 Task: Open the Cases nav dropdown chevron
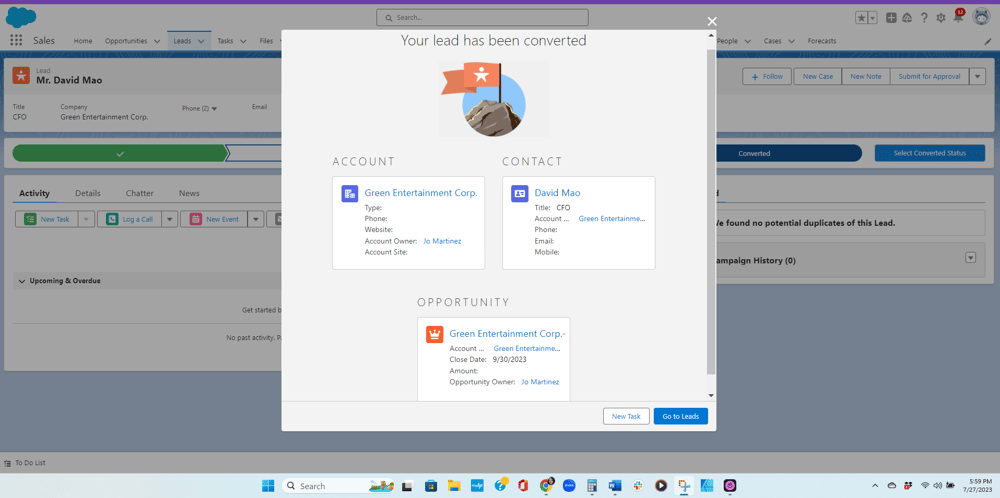[x=791, y=41]
